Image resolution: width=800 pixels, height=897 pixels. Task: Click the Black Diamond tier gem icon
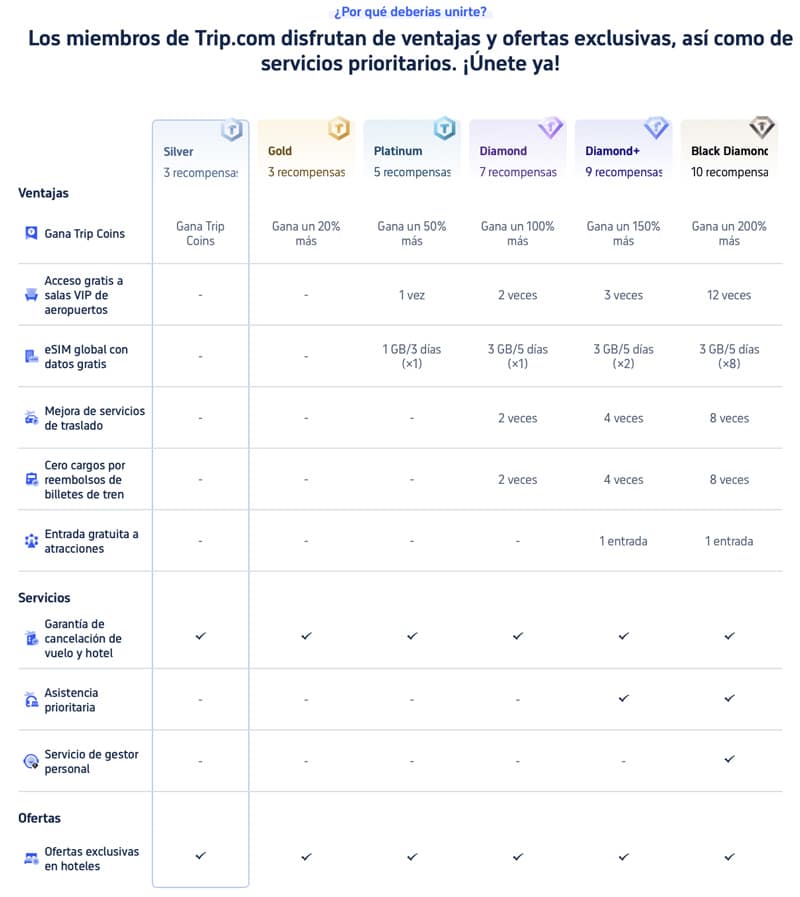(762, 127)
